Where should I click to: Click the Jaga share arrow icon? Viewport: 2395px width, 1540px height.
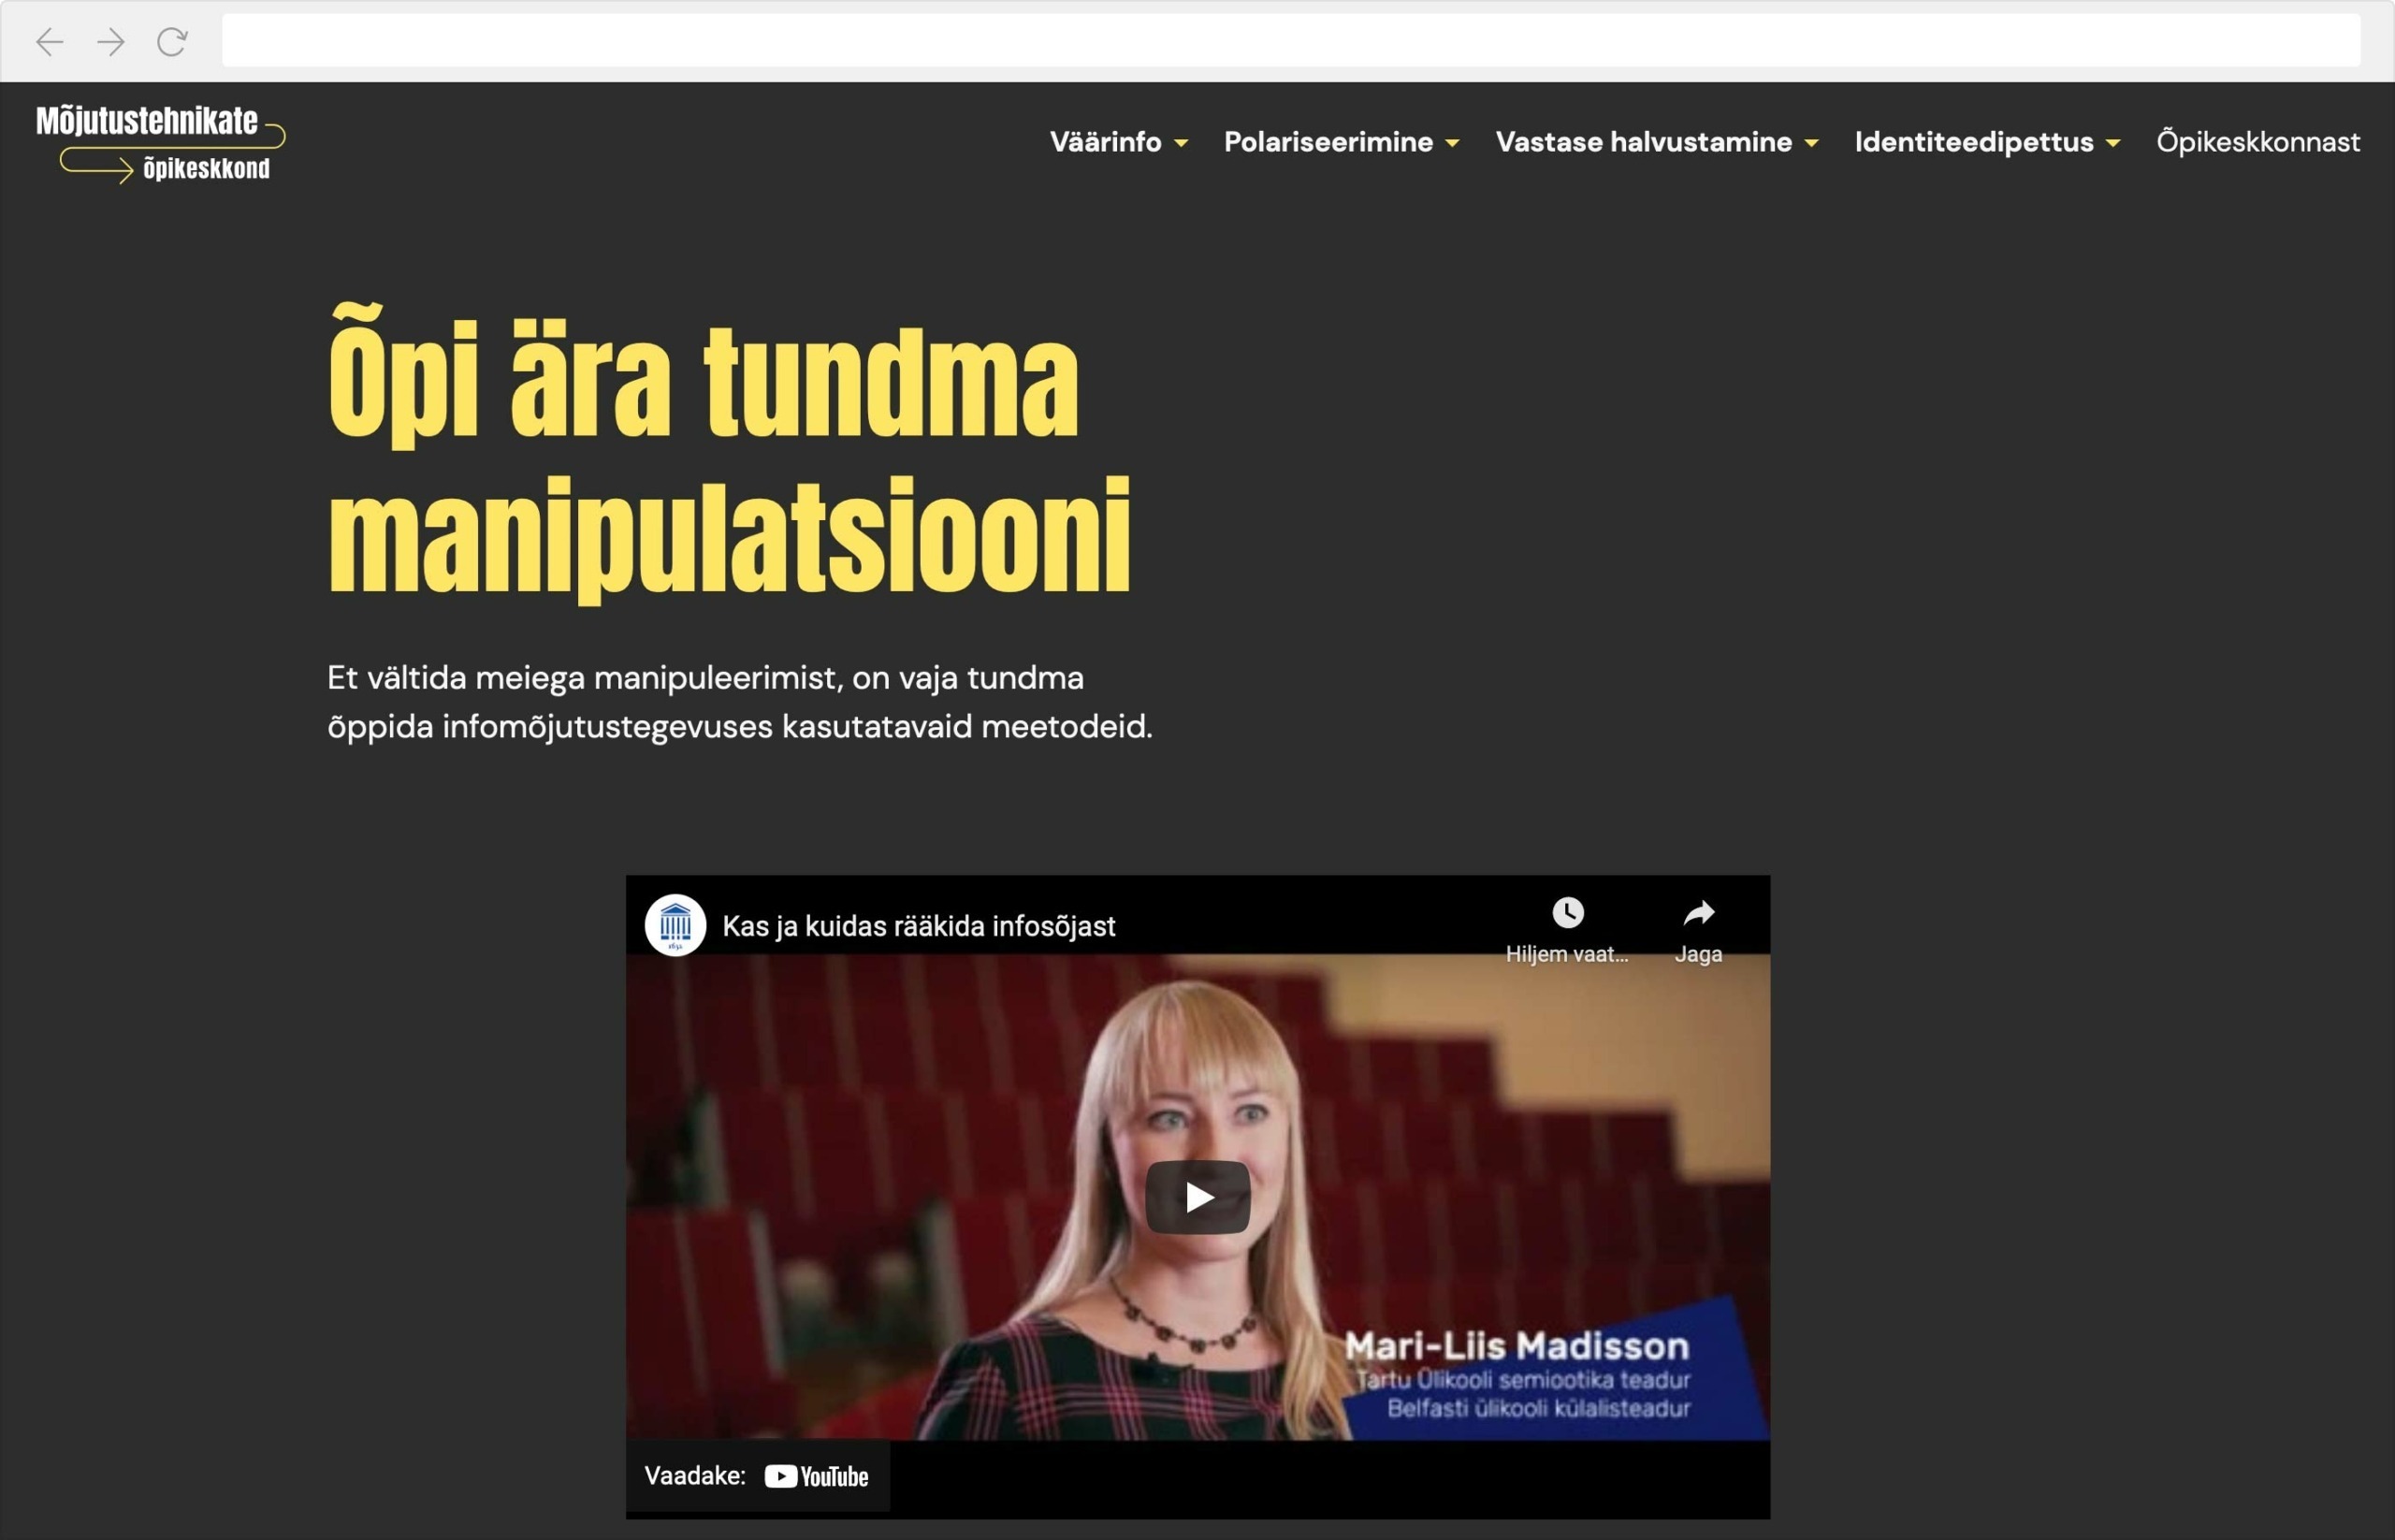coord(1698,913)
